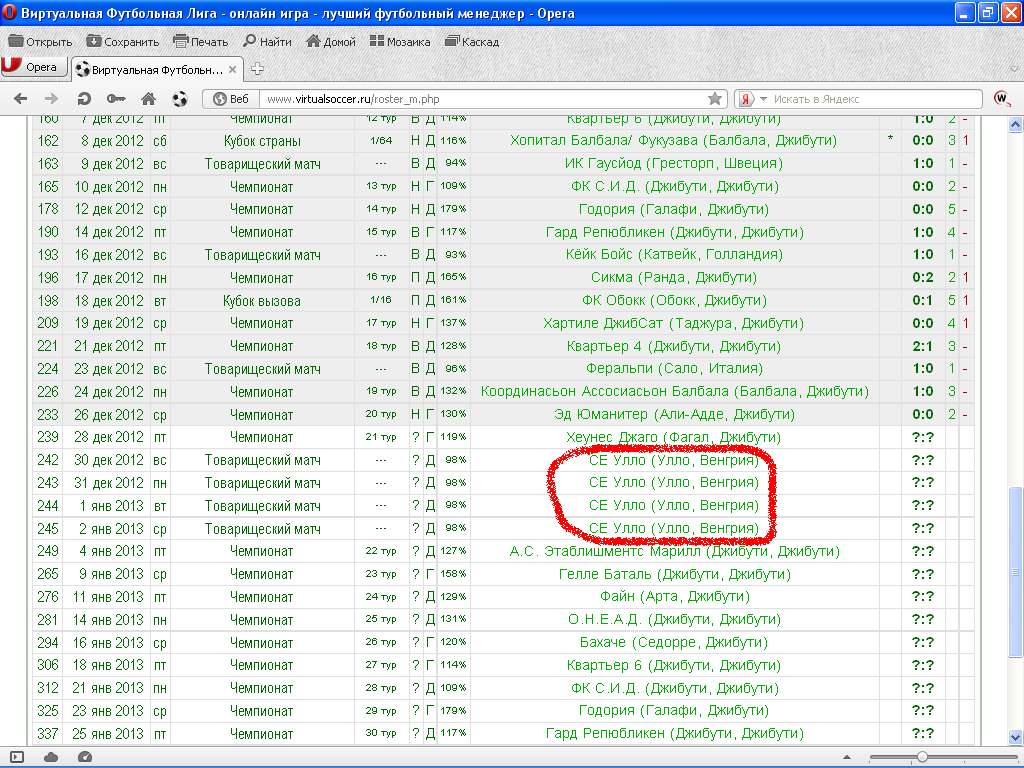Click the Кубок страны tournament cell

click(262, 141)
